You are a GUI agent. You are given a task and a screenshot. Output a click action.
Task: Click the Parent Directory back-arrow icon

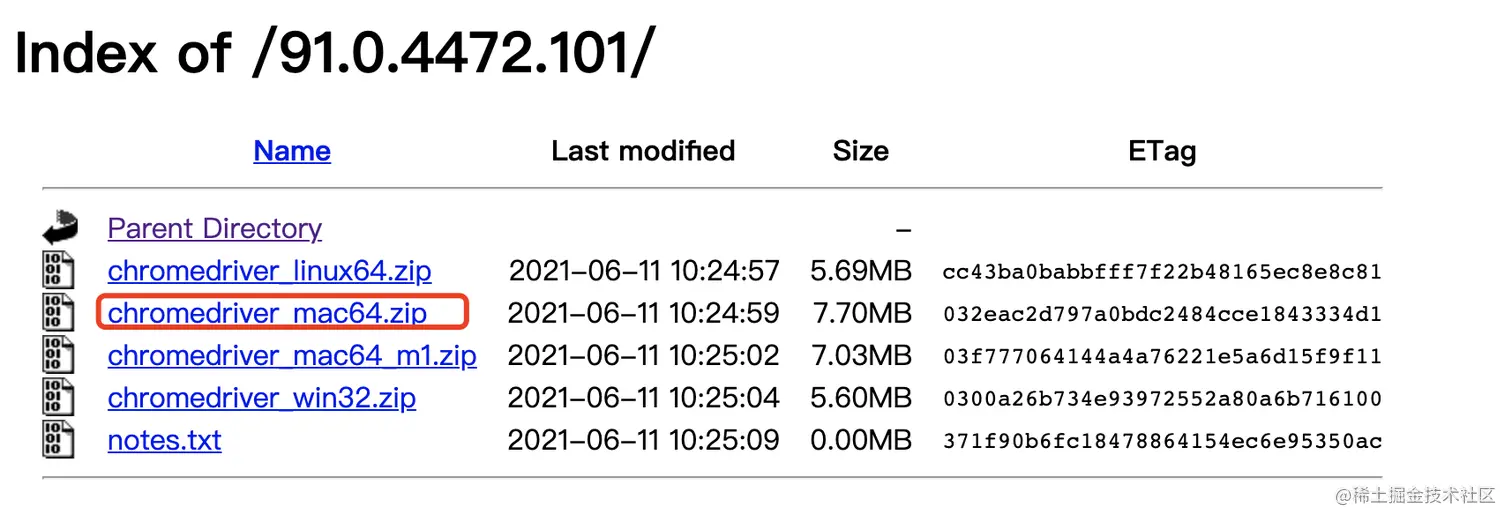coord(60,228)
